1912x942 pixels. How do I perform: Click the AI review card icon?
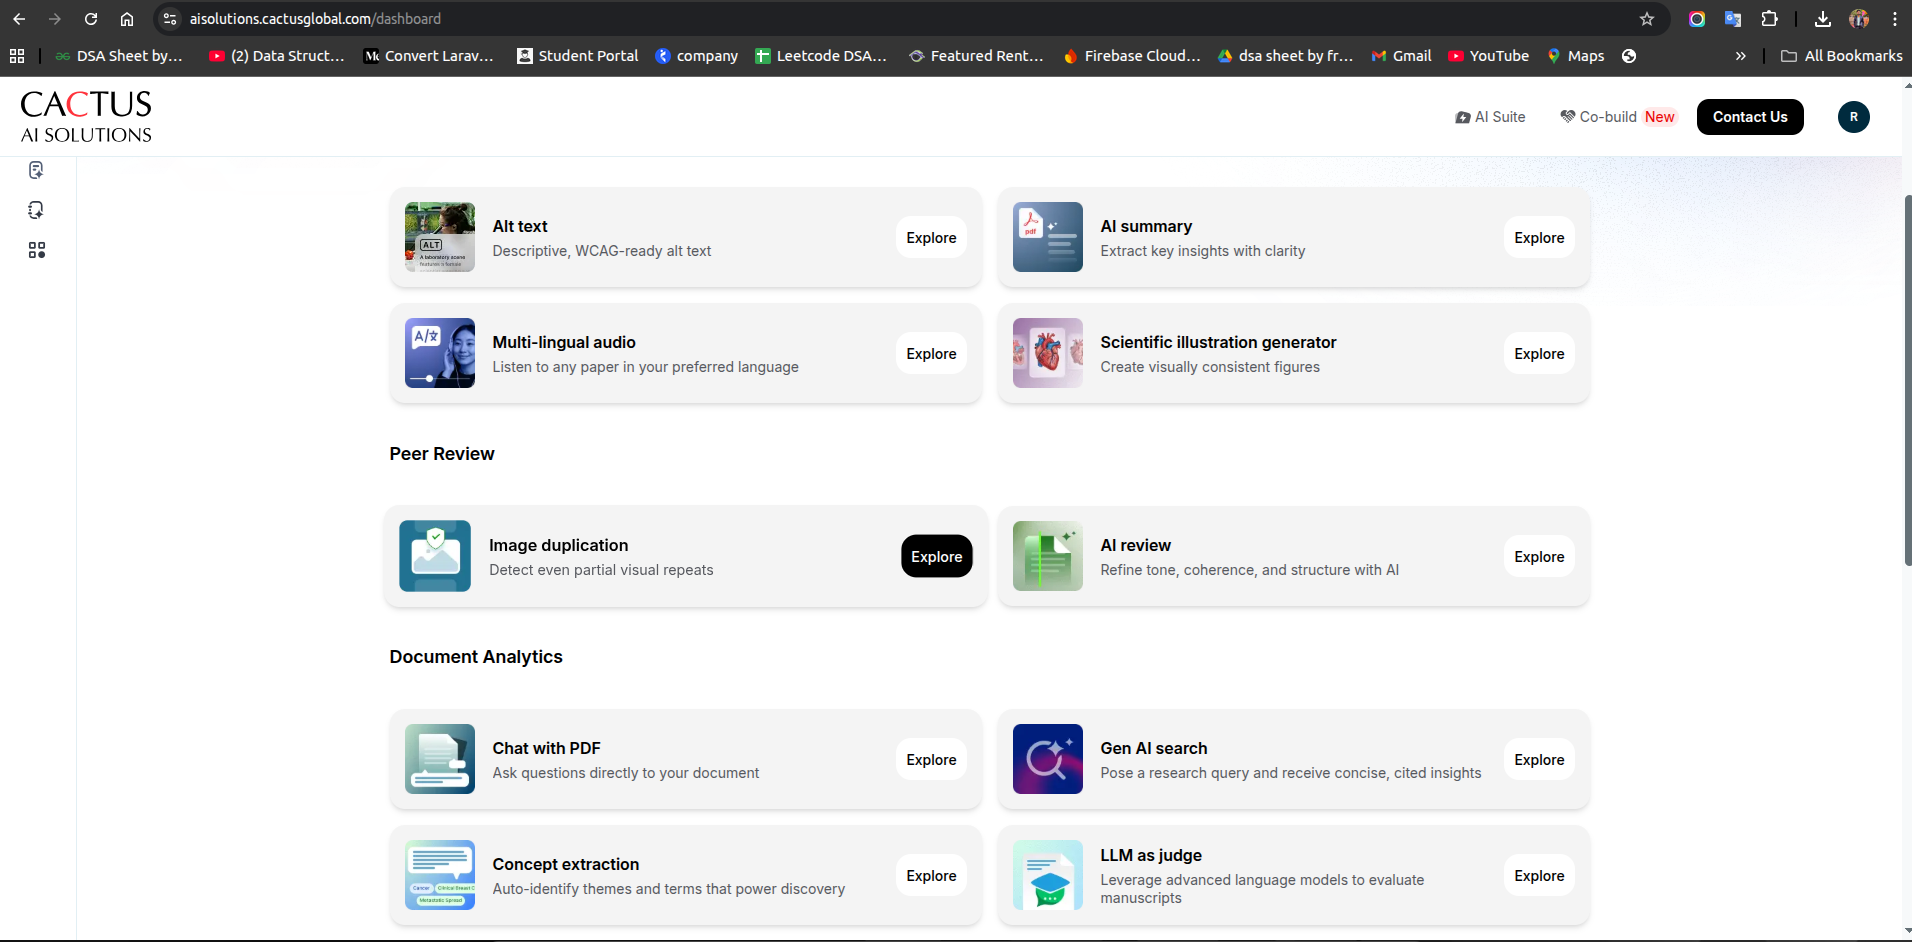coord(1047,556)
